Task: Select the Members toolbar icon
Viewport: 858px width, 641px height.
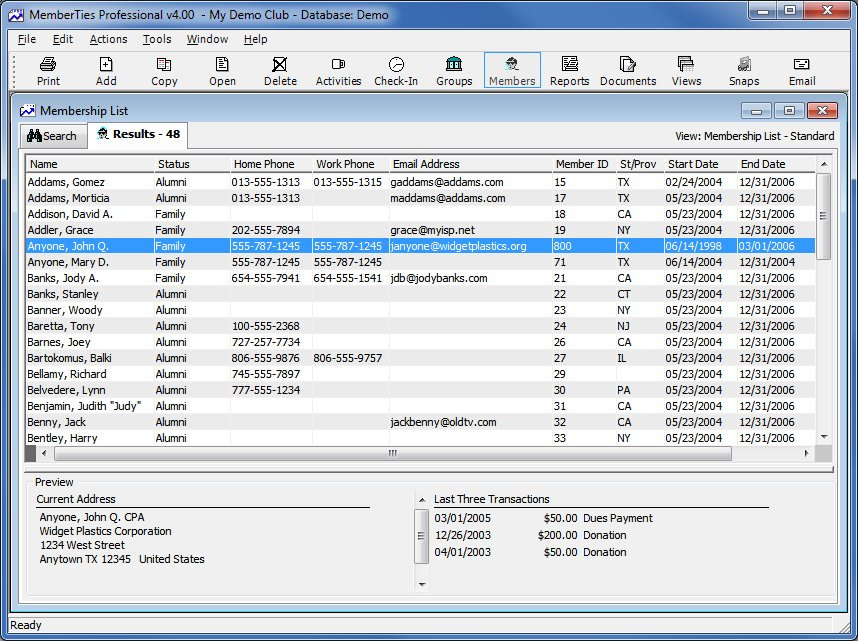Action: pos(511,69)
